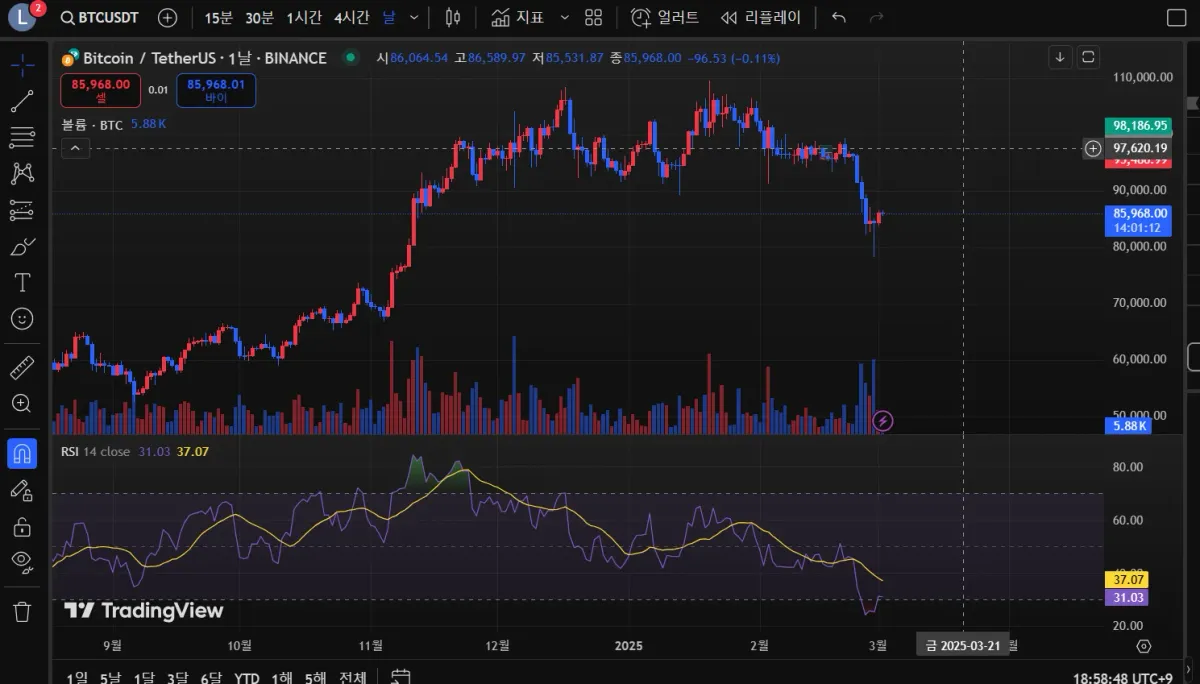This screenshot has width=1200, height=684.
Task: Expand the time interval dropdown arrow
Action: coord(416,18)
